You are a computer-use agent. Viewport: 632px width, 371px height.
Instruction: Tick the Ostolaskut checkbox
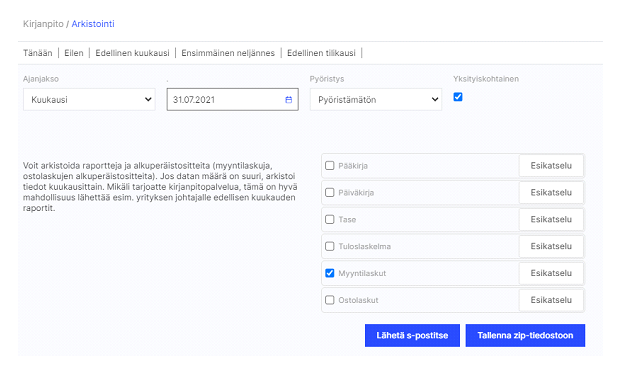tap(330, 300)
